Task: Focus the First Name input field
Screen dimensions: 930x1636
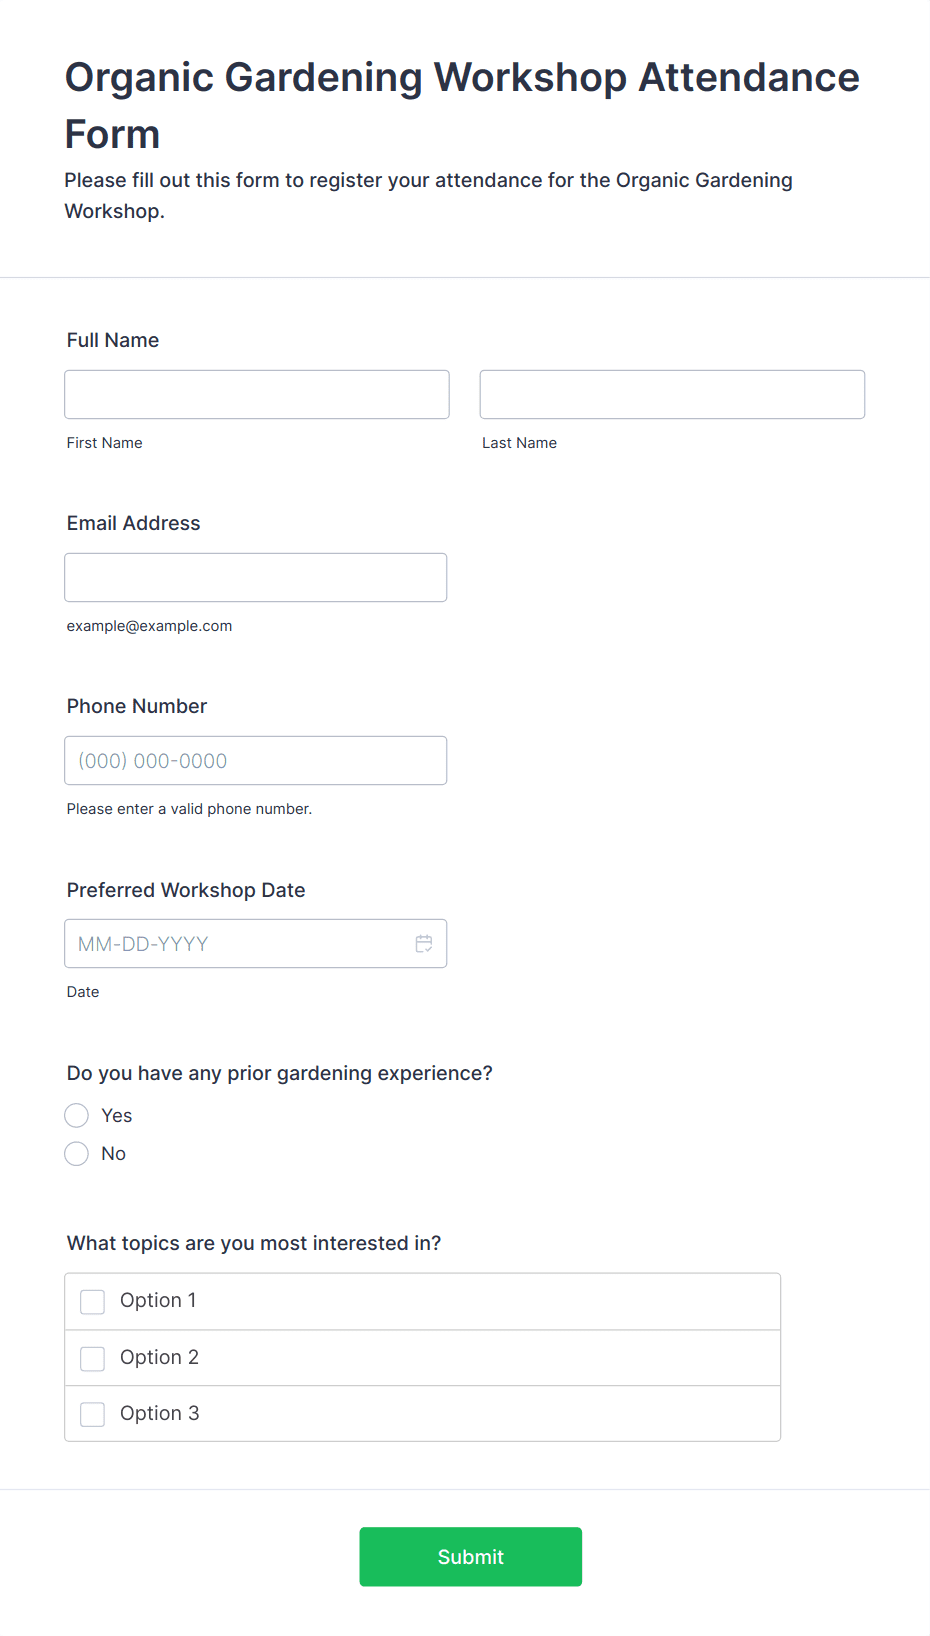Action: (x=257, y=395)
